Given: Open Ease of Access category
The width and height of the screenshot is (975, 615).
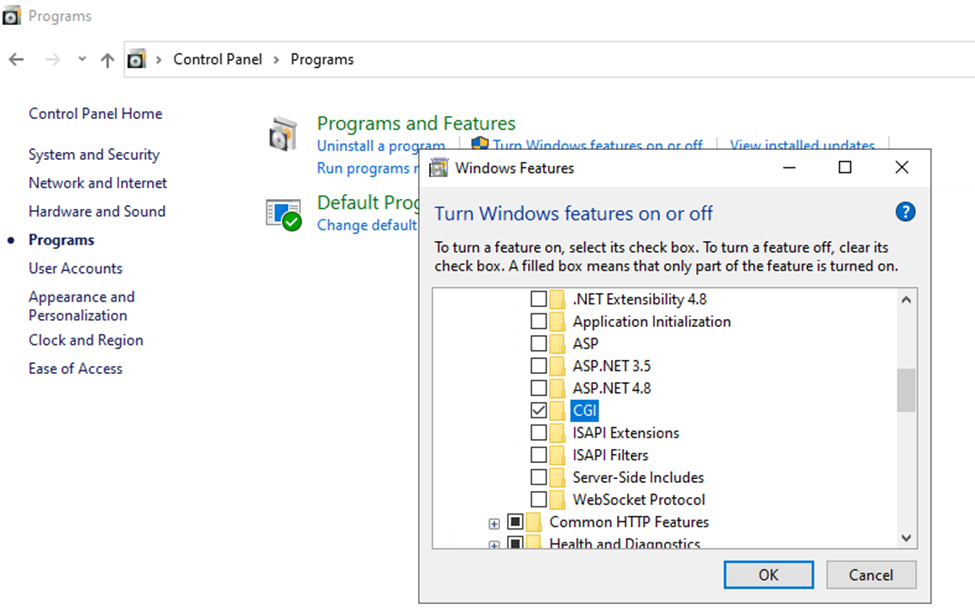Looking at the screenshot, I should tap(75, 368).
